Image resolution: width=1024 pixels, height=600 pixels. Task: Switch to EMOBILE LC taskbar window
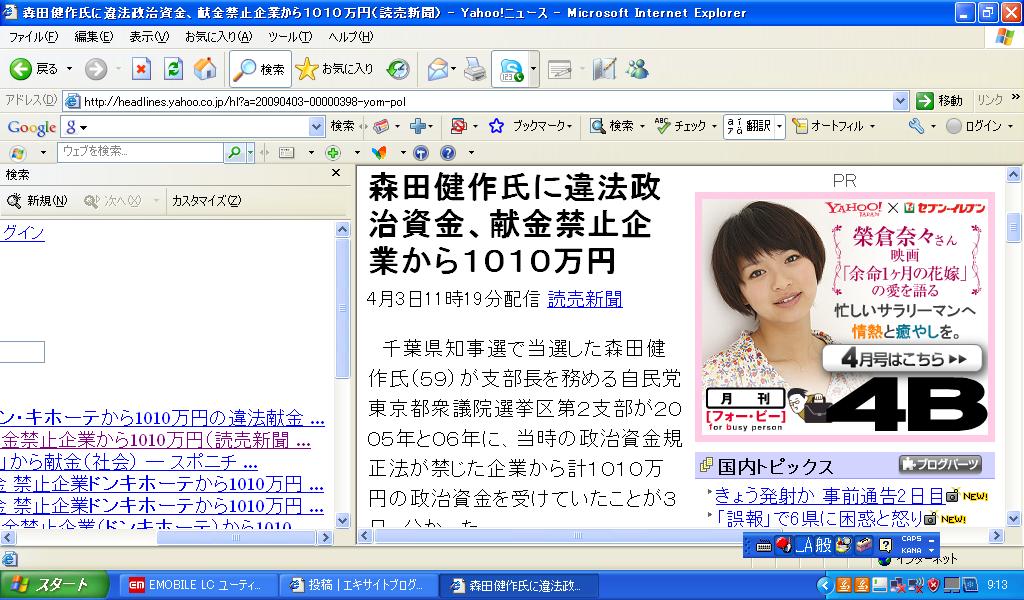[198, 584]
